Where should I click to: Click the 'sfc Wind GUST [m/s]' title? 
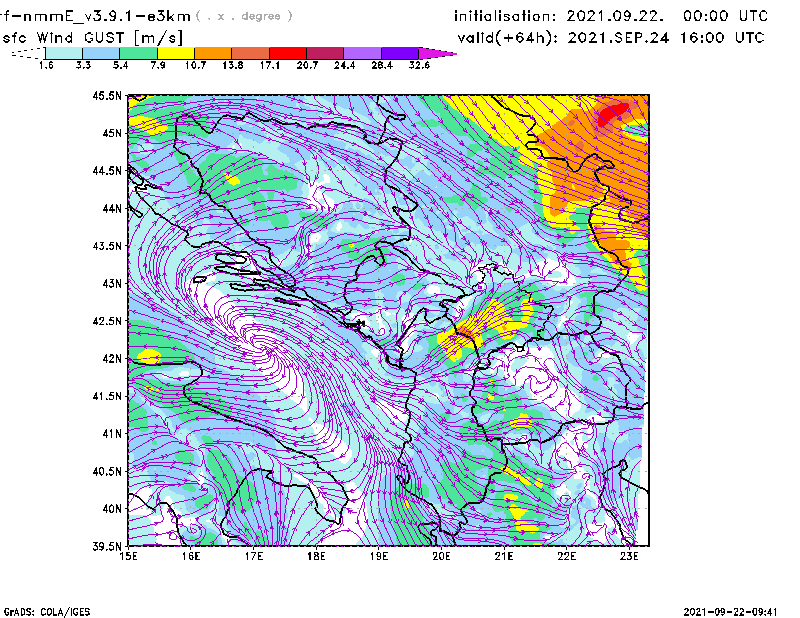(92, 38)
